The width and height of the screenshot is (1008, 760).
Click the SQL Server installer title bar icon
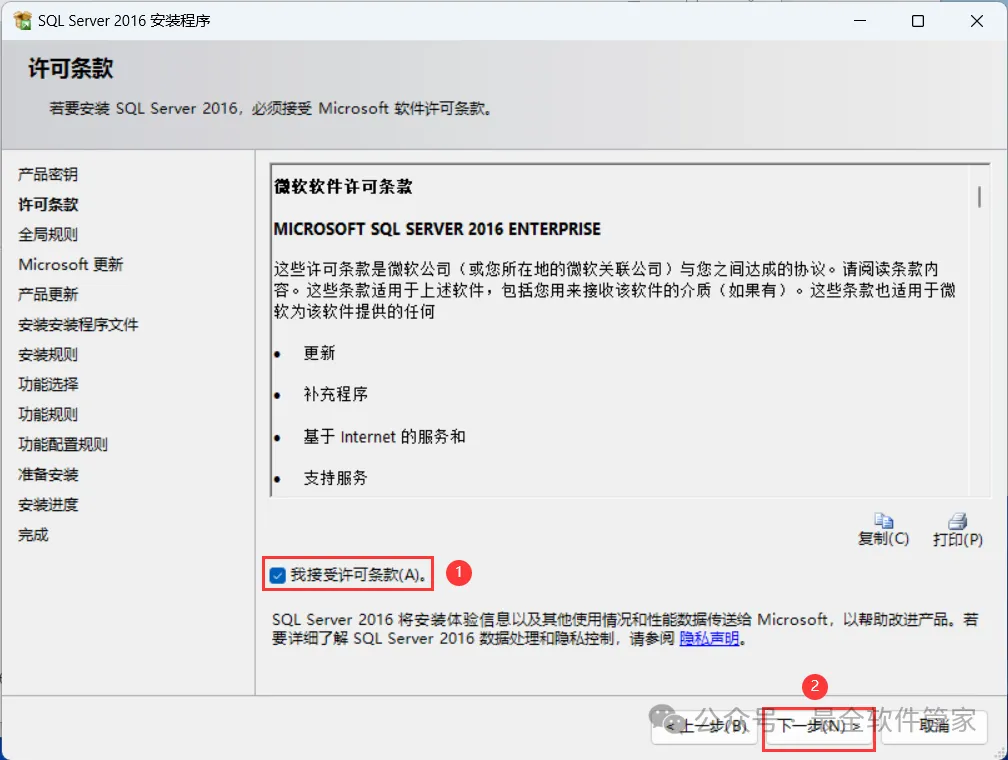[22, 21]
